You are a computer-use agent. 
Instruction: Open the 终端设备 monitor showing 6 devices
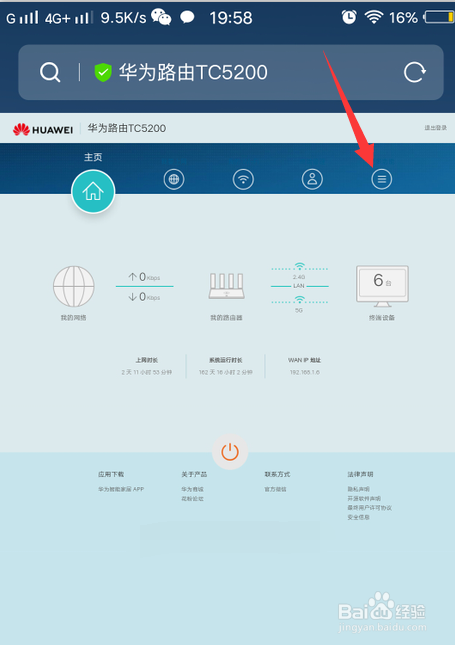point(382,286)
